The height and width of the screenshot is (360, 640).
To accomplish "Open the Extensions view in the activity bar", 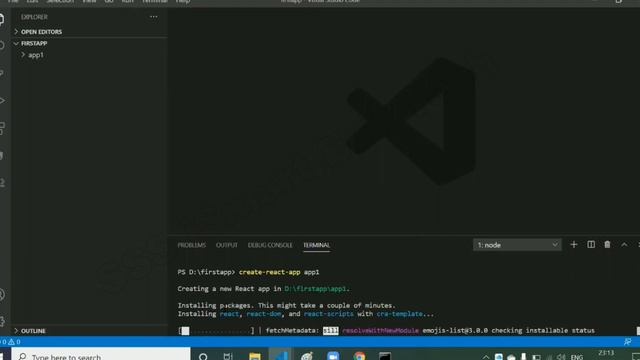I will point(2,128).
